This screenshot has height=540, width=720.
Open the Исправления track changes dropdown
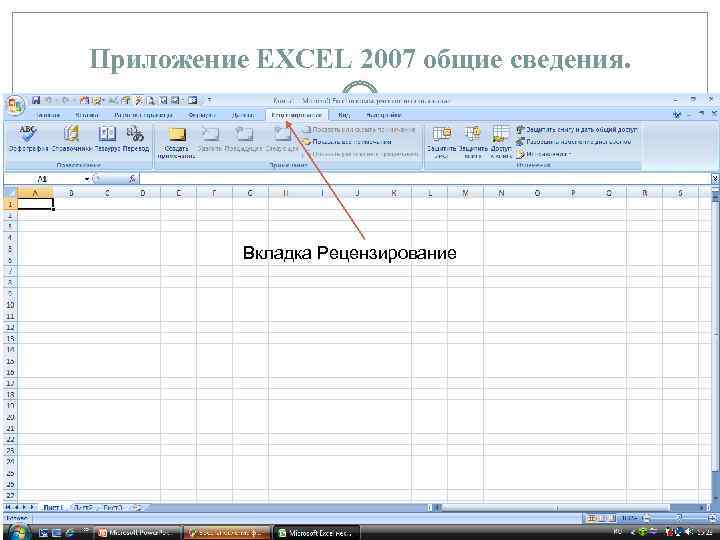[x=544, y=154]
